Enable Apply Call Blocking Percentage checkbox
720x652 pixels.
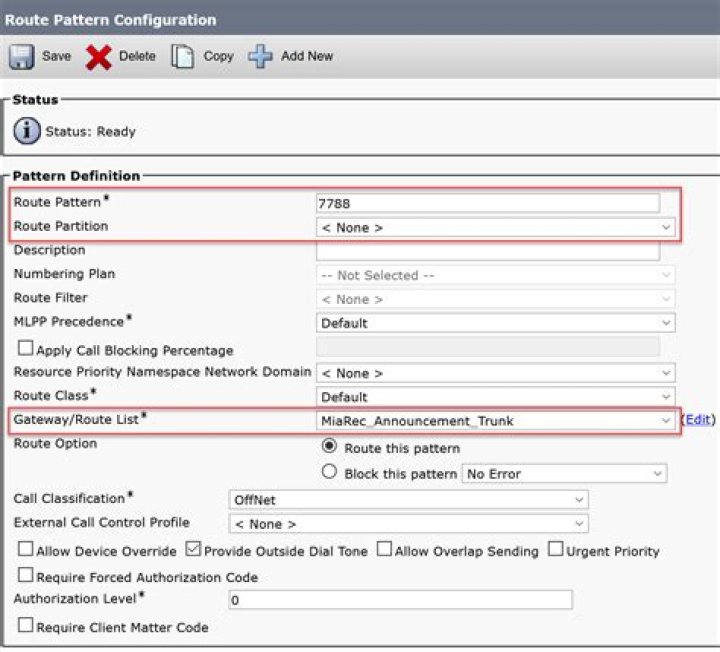[25, 350]
